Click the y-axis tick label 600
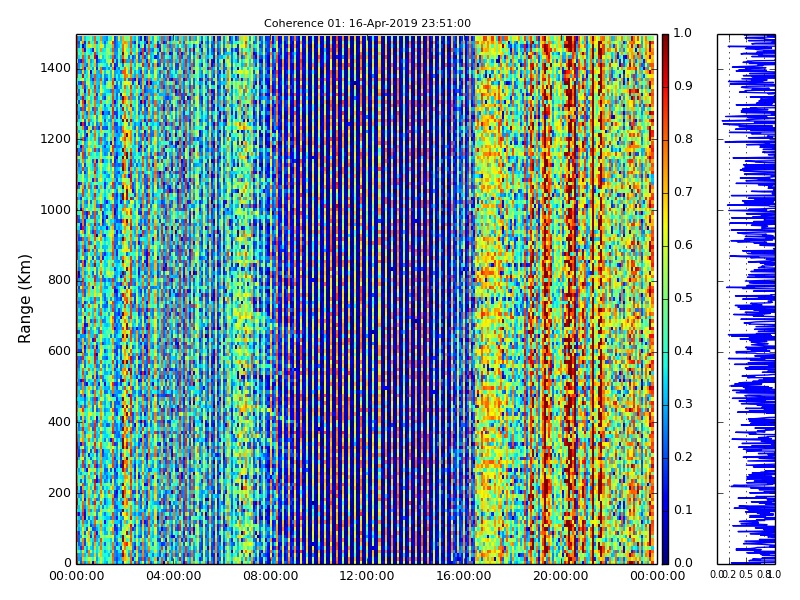The height and width of the screenshot is (600, 800). pyautogui.click(x=59, y=352)
